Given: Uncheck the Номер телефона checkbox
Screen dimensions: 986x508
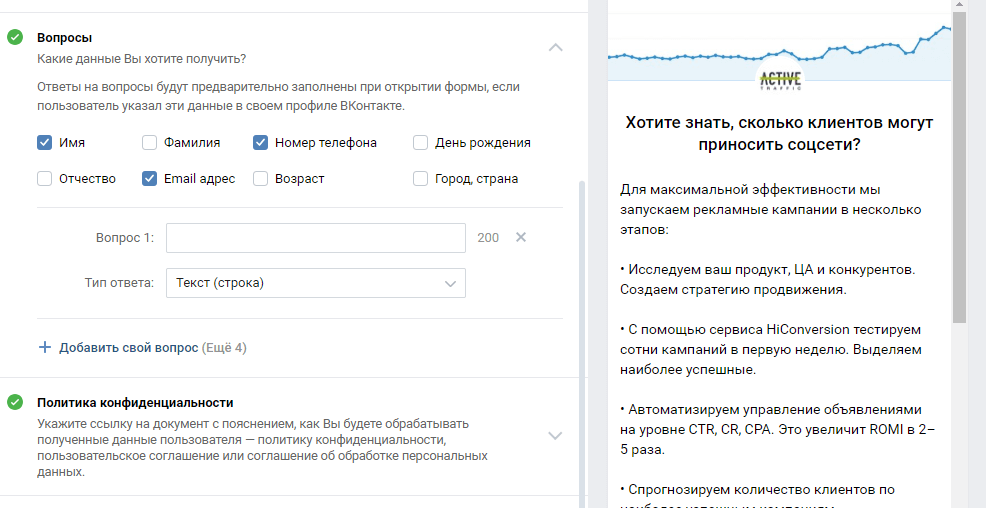Looking at the screenshot, I should (260, 143).
